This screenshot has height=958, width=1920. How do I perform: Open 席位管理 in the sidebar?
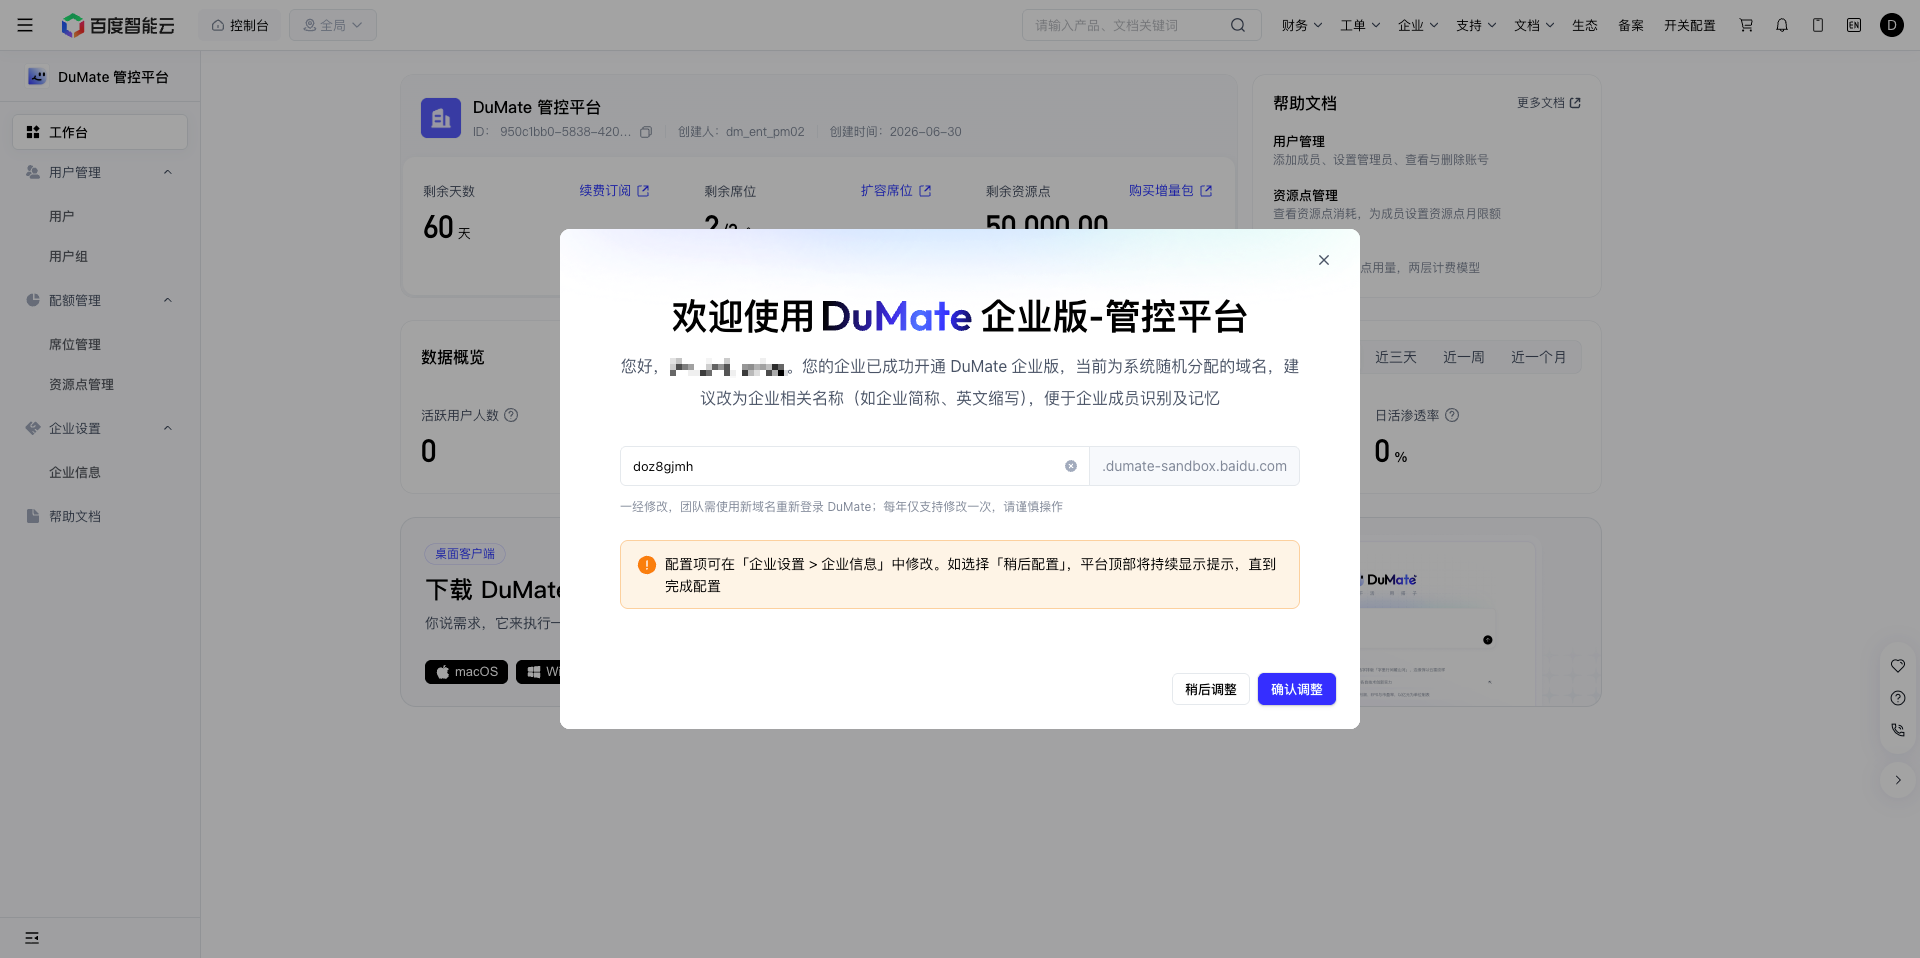click(x=75, y=344)
